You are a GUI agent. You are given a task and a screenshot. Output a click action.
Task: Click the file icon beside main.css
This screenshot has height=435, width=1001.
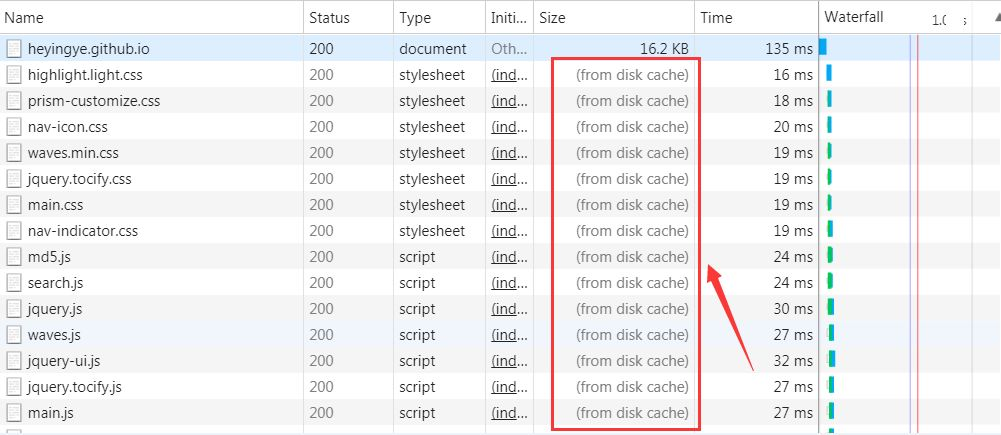click(x=13, y=205)
